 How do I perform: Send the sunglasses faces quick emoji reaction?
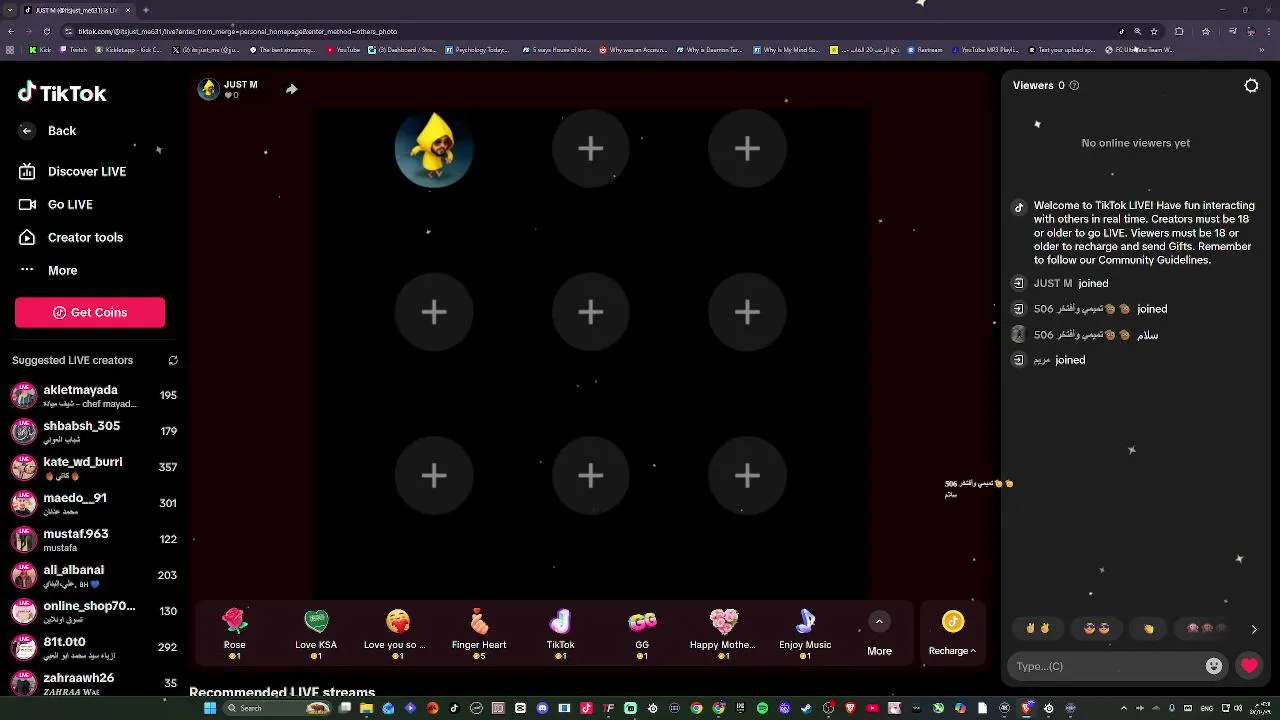[x=1097, y=629]
